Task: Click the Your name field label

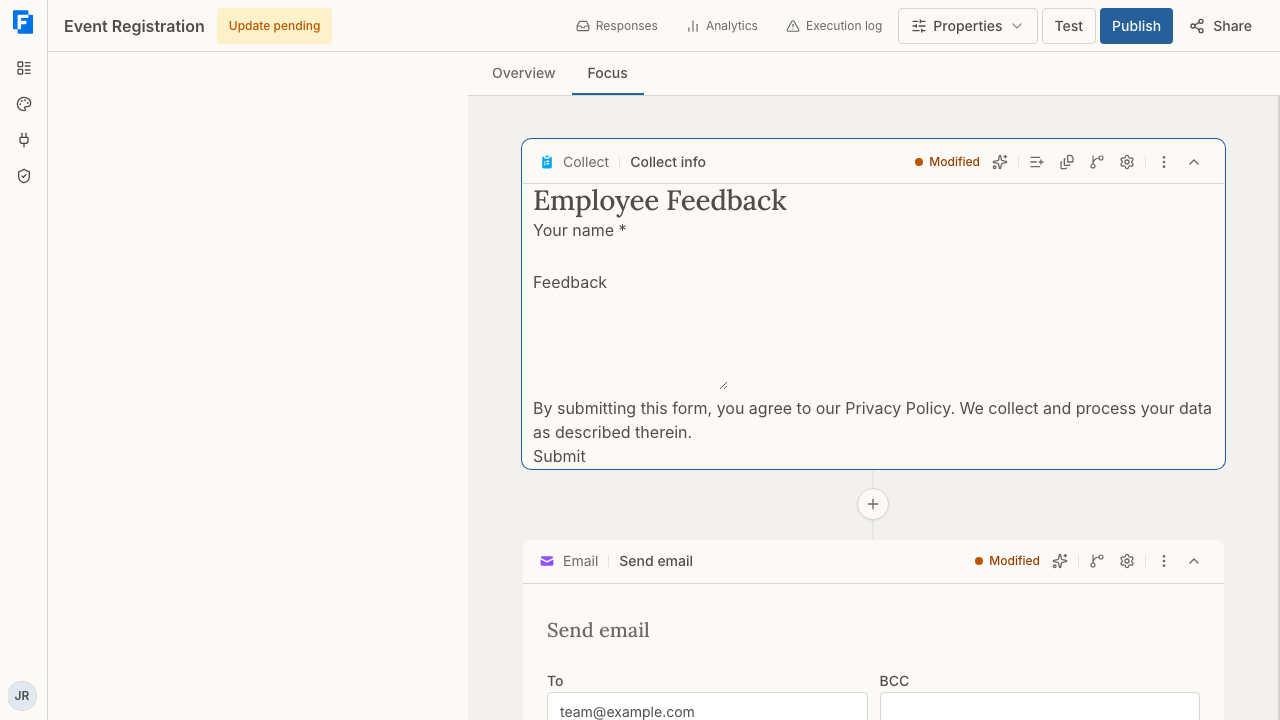Action: click(x=580, y=230)
